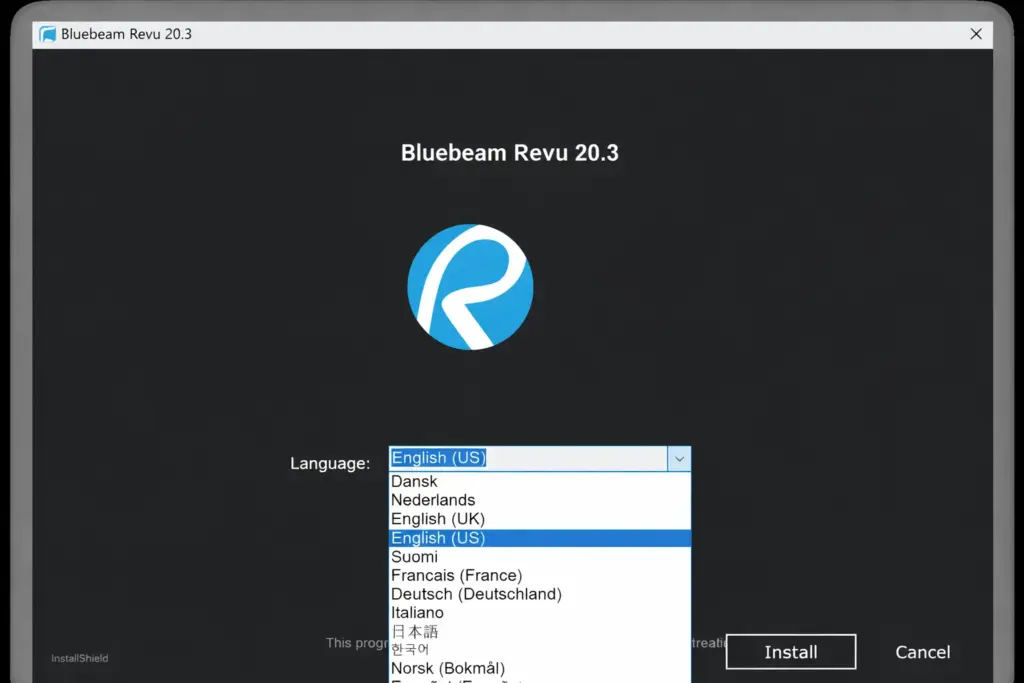Choose Deutsch (Deutschland) from the list
The image size is (1024, 683).
476,594
